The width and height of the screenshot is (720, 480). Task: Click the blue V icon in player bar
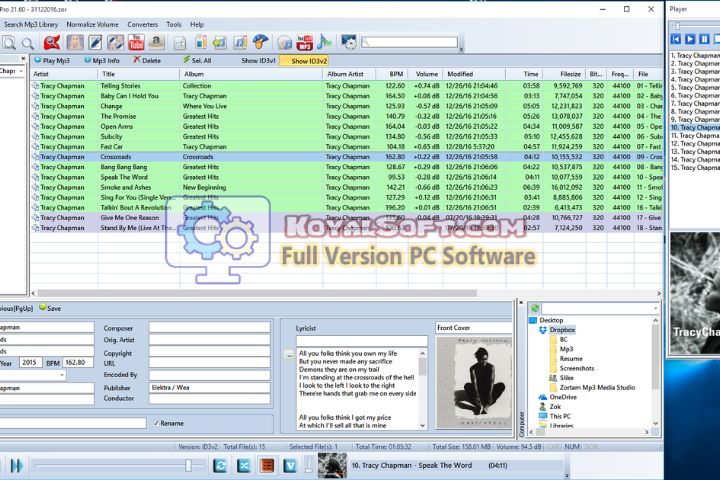click(x=290, y=466)
